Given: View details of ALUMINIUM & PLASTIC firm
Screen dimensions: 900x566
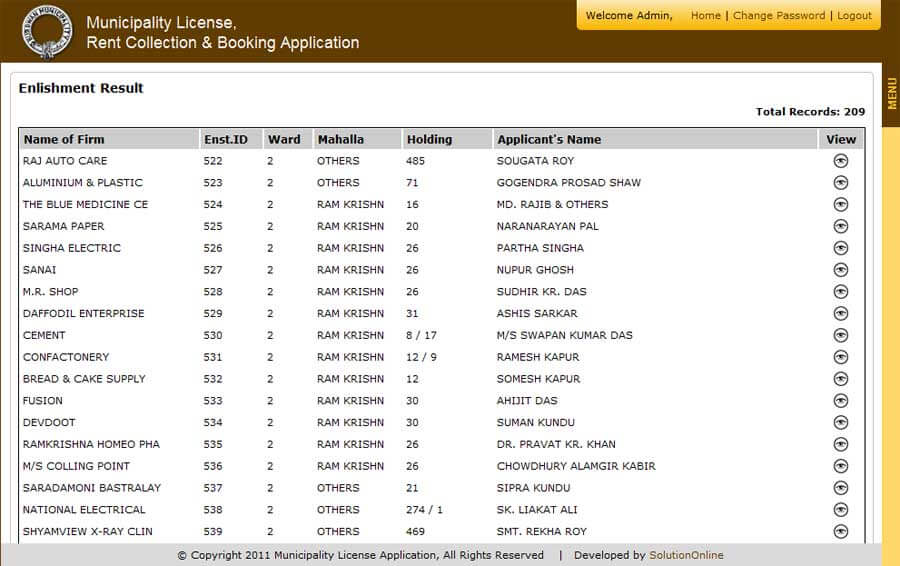Looking at the screenshot, I should pyautogui.click(x=840, y=183).
